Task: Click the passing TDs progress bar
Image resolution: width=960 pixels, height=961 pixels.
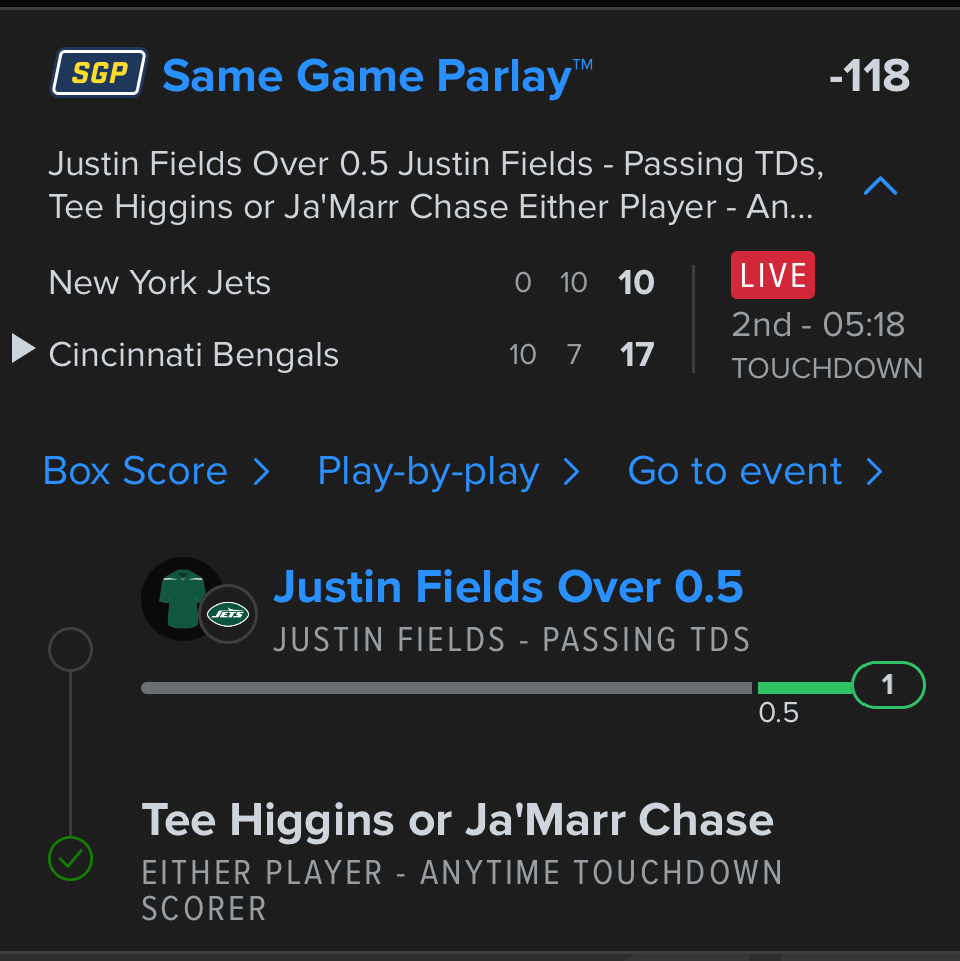Action: click(446, 688)
